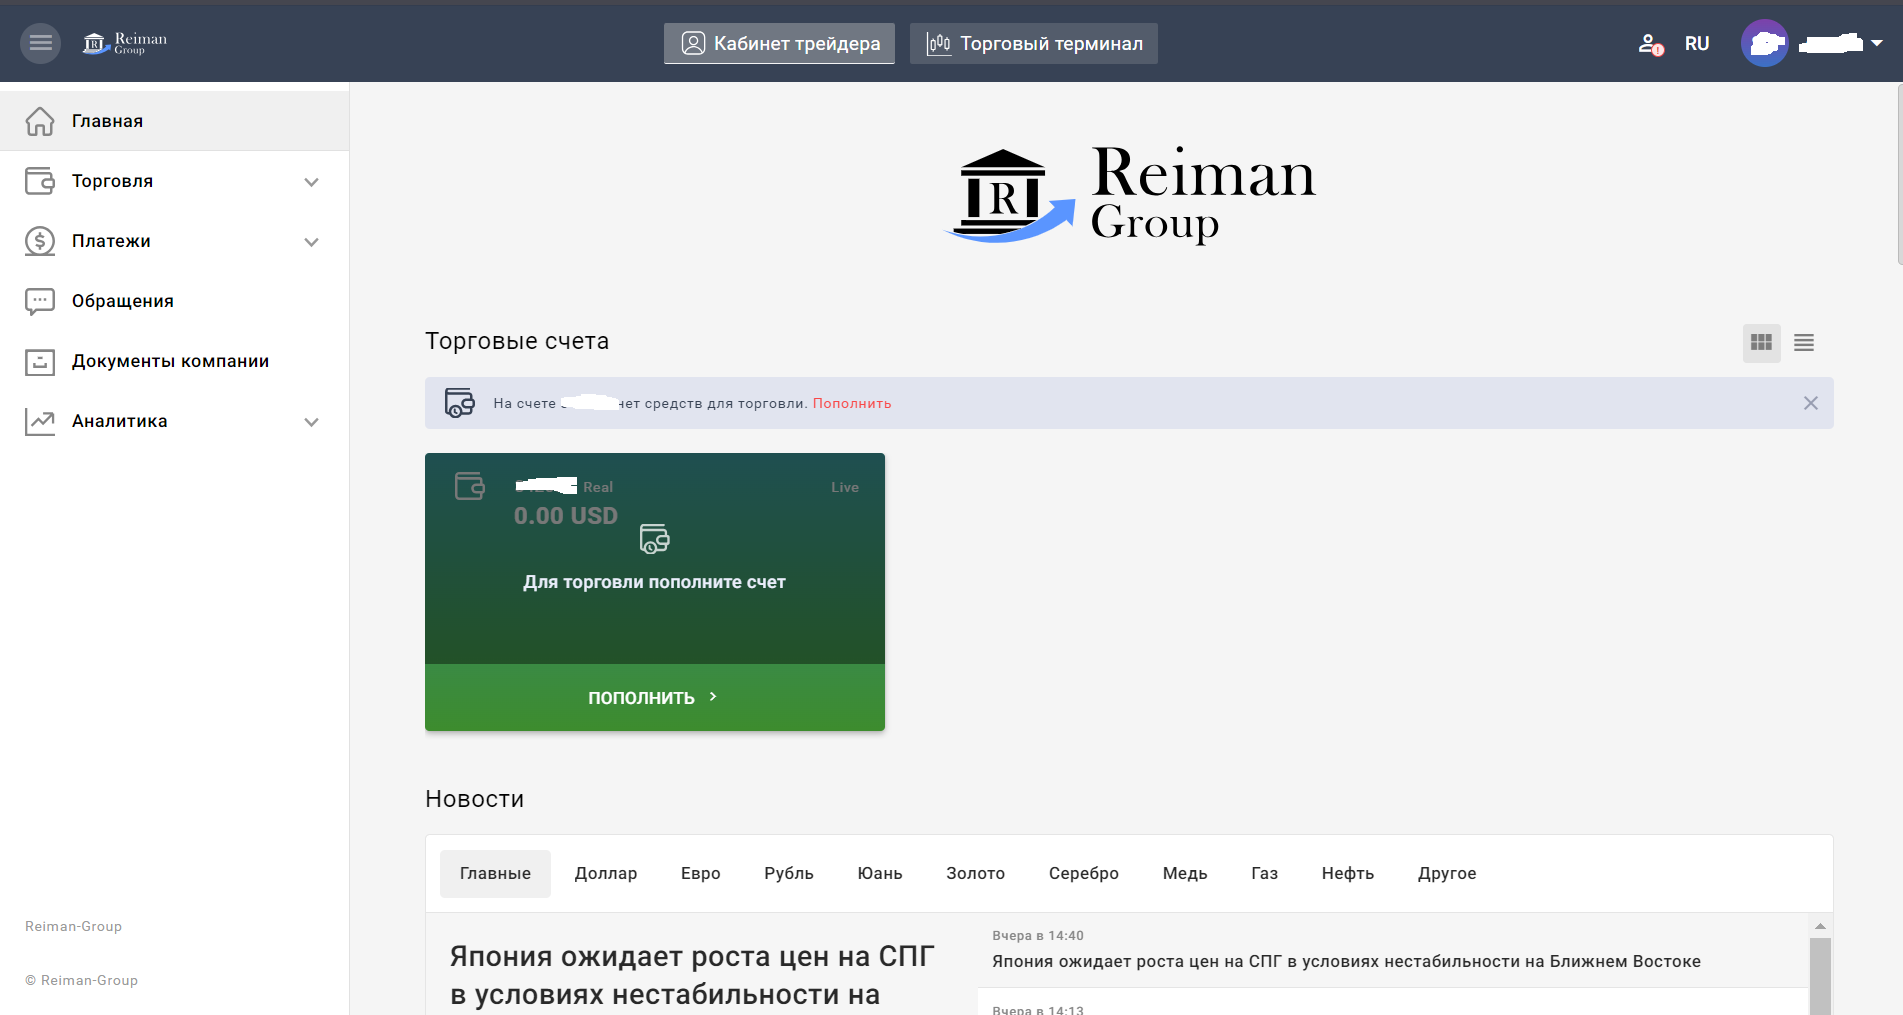Select the Главные news tab
This screenshot has height=1015, width=1903.
[495, 874]
